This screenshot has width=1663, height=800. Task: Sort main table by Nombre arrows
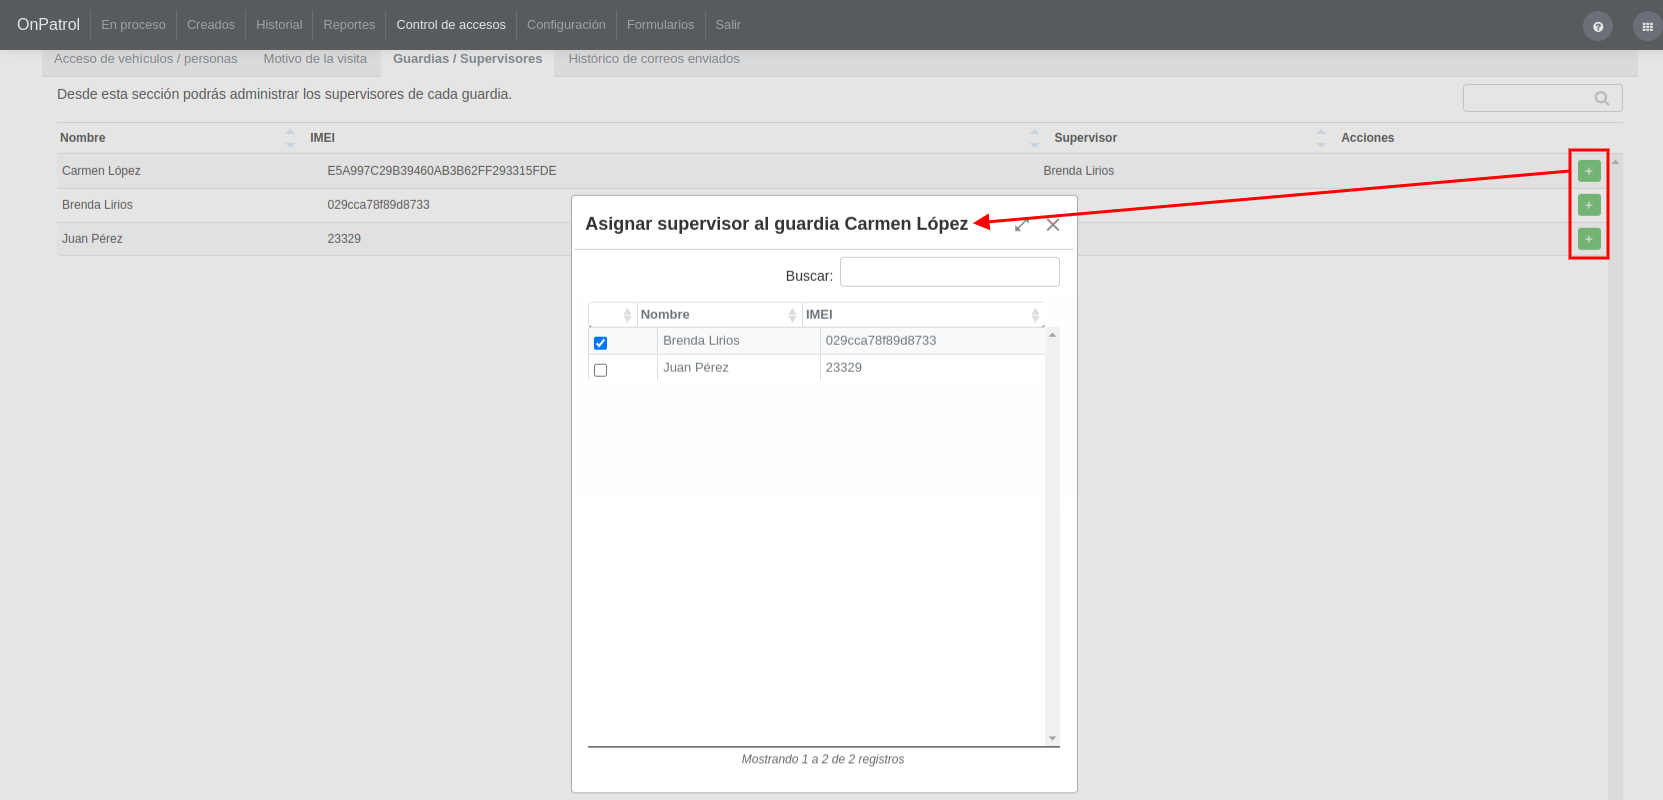tap(290, 138)
